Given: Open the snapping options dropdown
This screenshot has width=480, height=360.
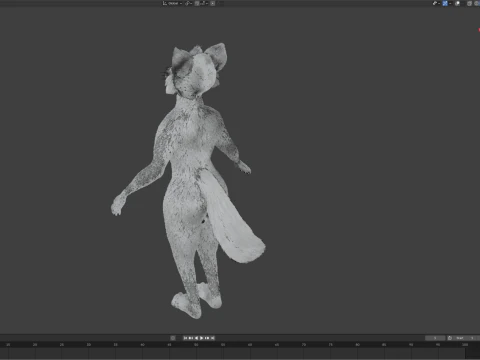Looking at the screenshot, I should coord(204,3).
